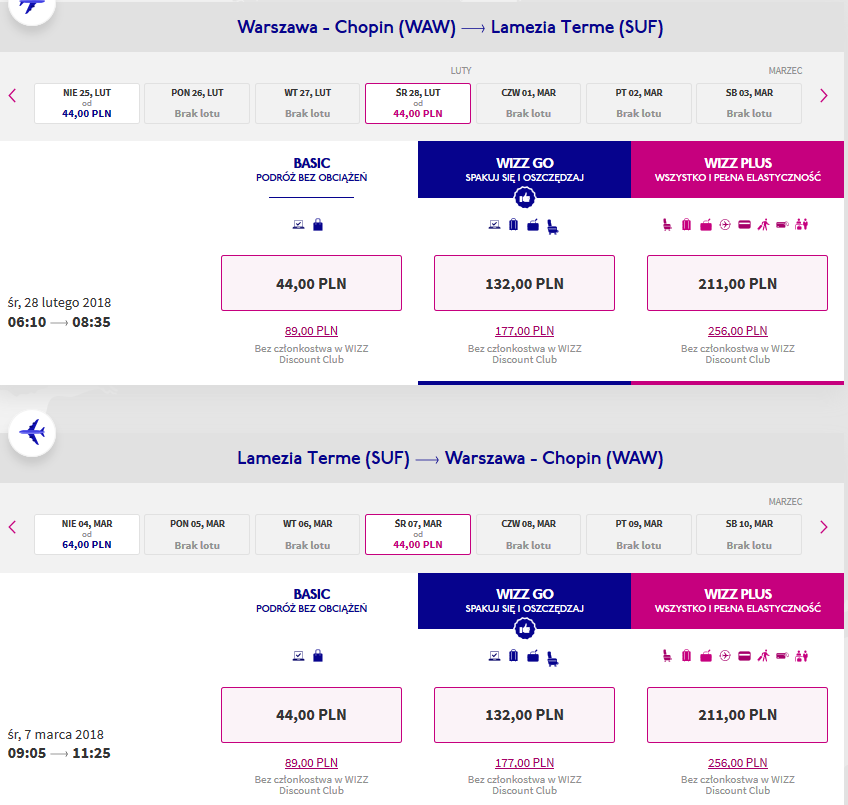
Task: Click small bag icon in return BASIC column
Action: pyautogui.click(x=318, y=656)
